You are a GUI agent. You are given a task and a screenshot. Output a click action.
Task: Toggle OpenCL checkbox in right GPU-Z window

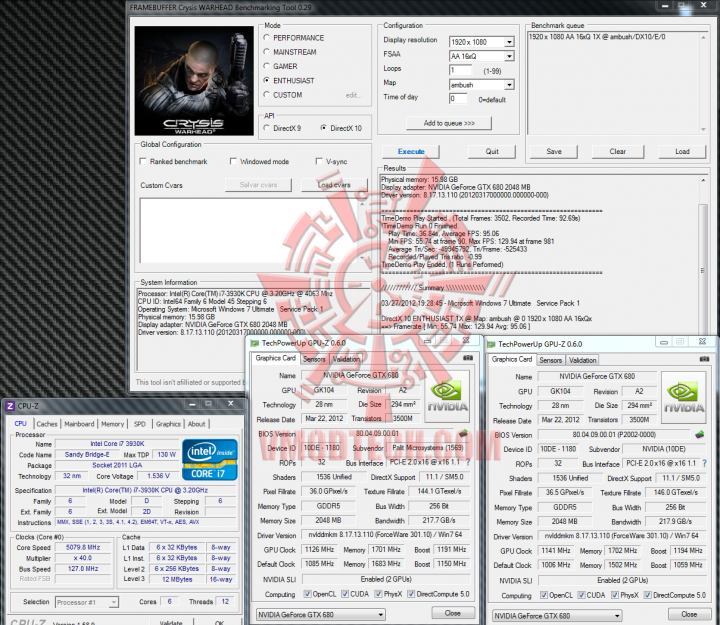[x=544, y=595]
